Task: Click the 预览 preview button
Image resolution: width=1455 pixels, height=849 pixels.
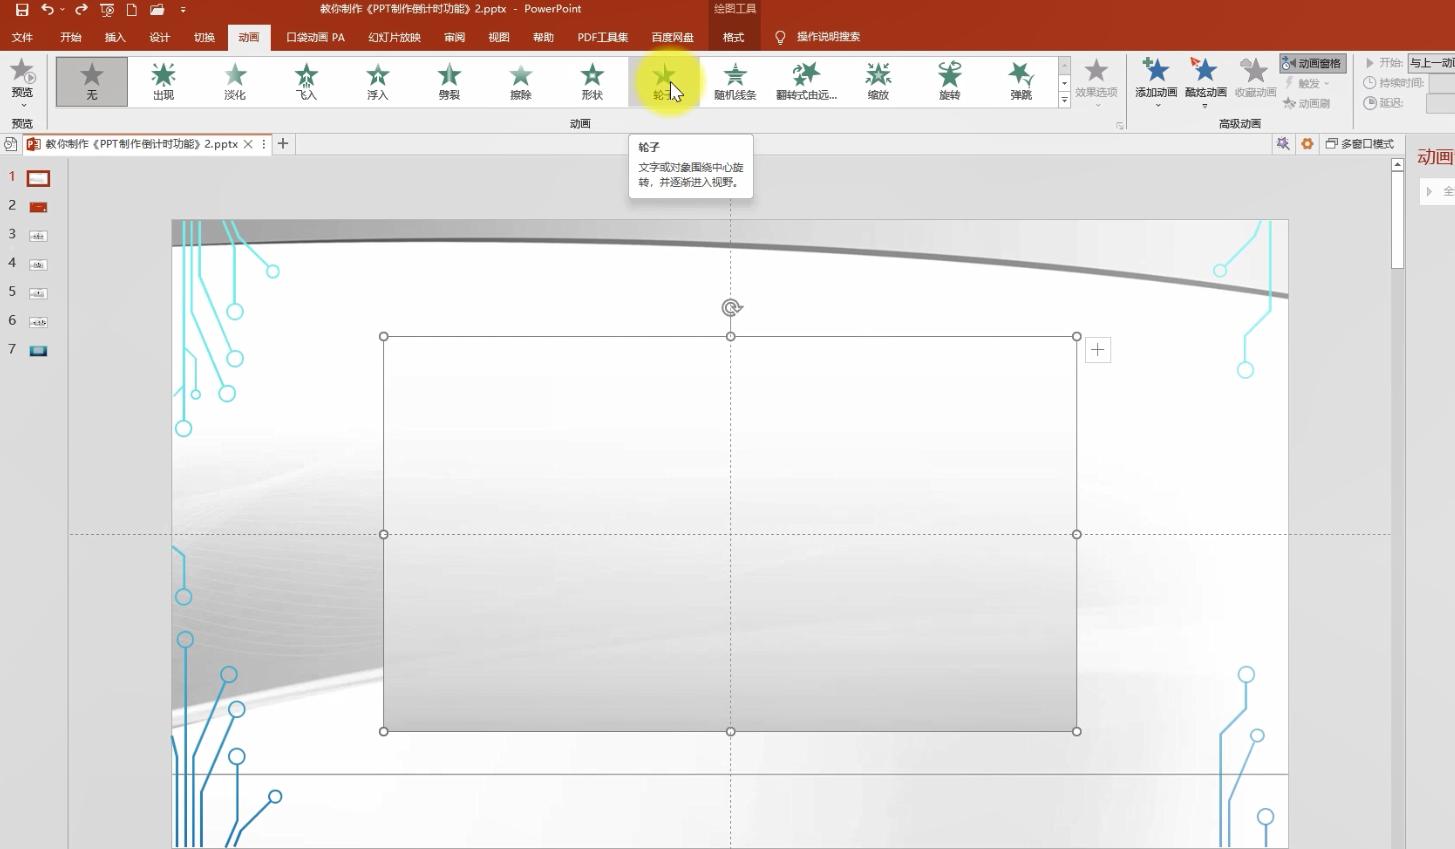Action: [22, 81]
